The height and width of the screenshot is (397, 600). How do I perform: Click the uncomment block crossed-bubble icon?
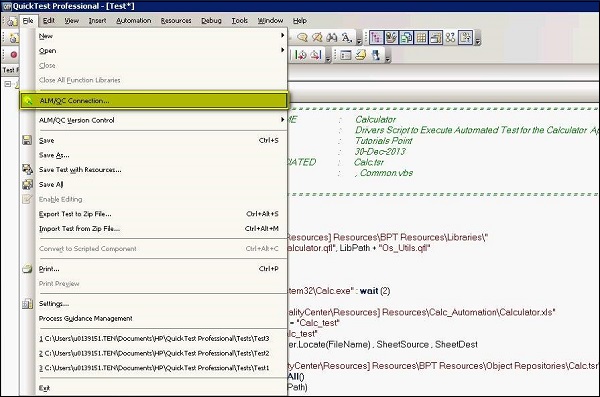pyautogui.click(x=317, y=38)
